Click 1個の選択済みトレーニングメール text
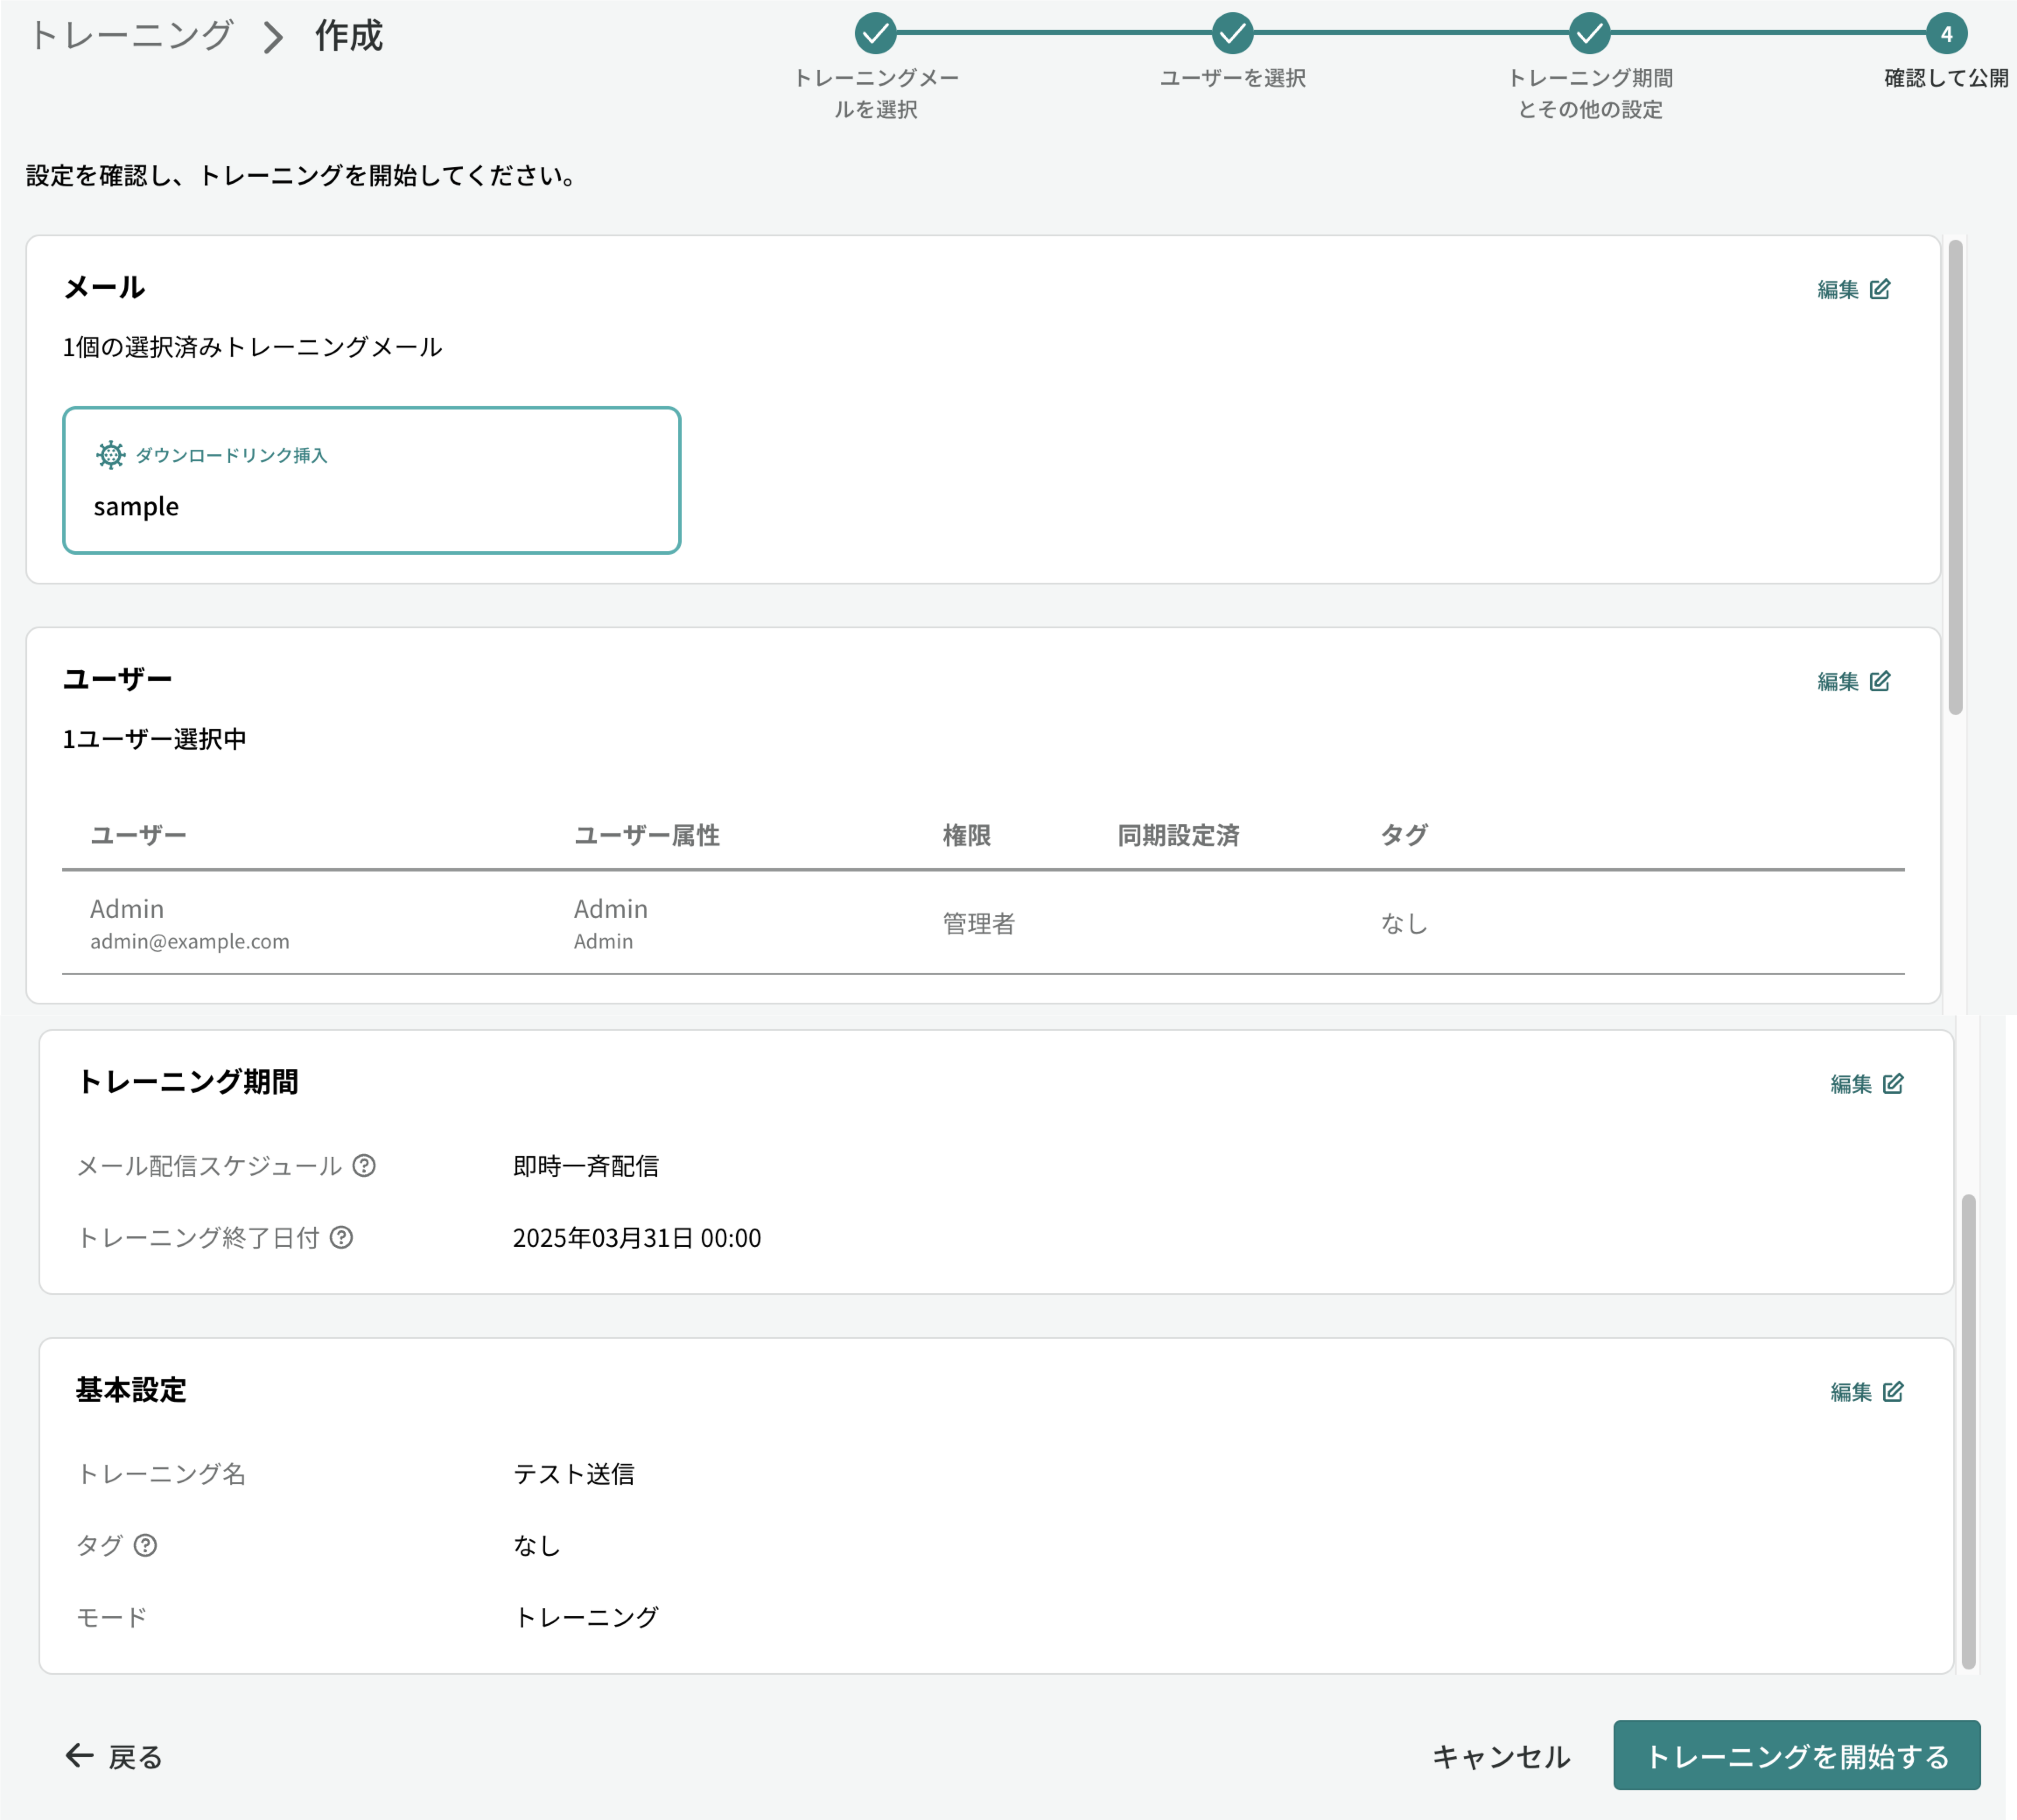This screenshot has height=1820, width=2017. point(252,347)
